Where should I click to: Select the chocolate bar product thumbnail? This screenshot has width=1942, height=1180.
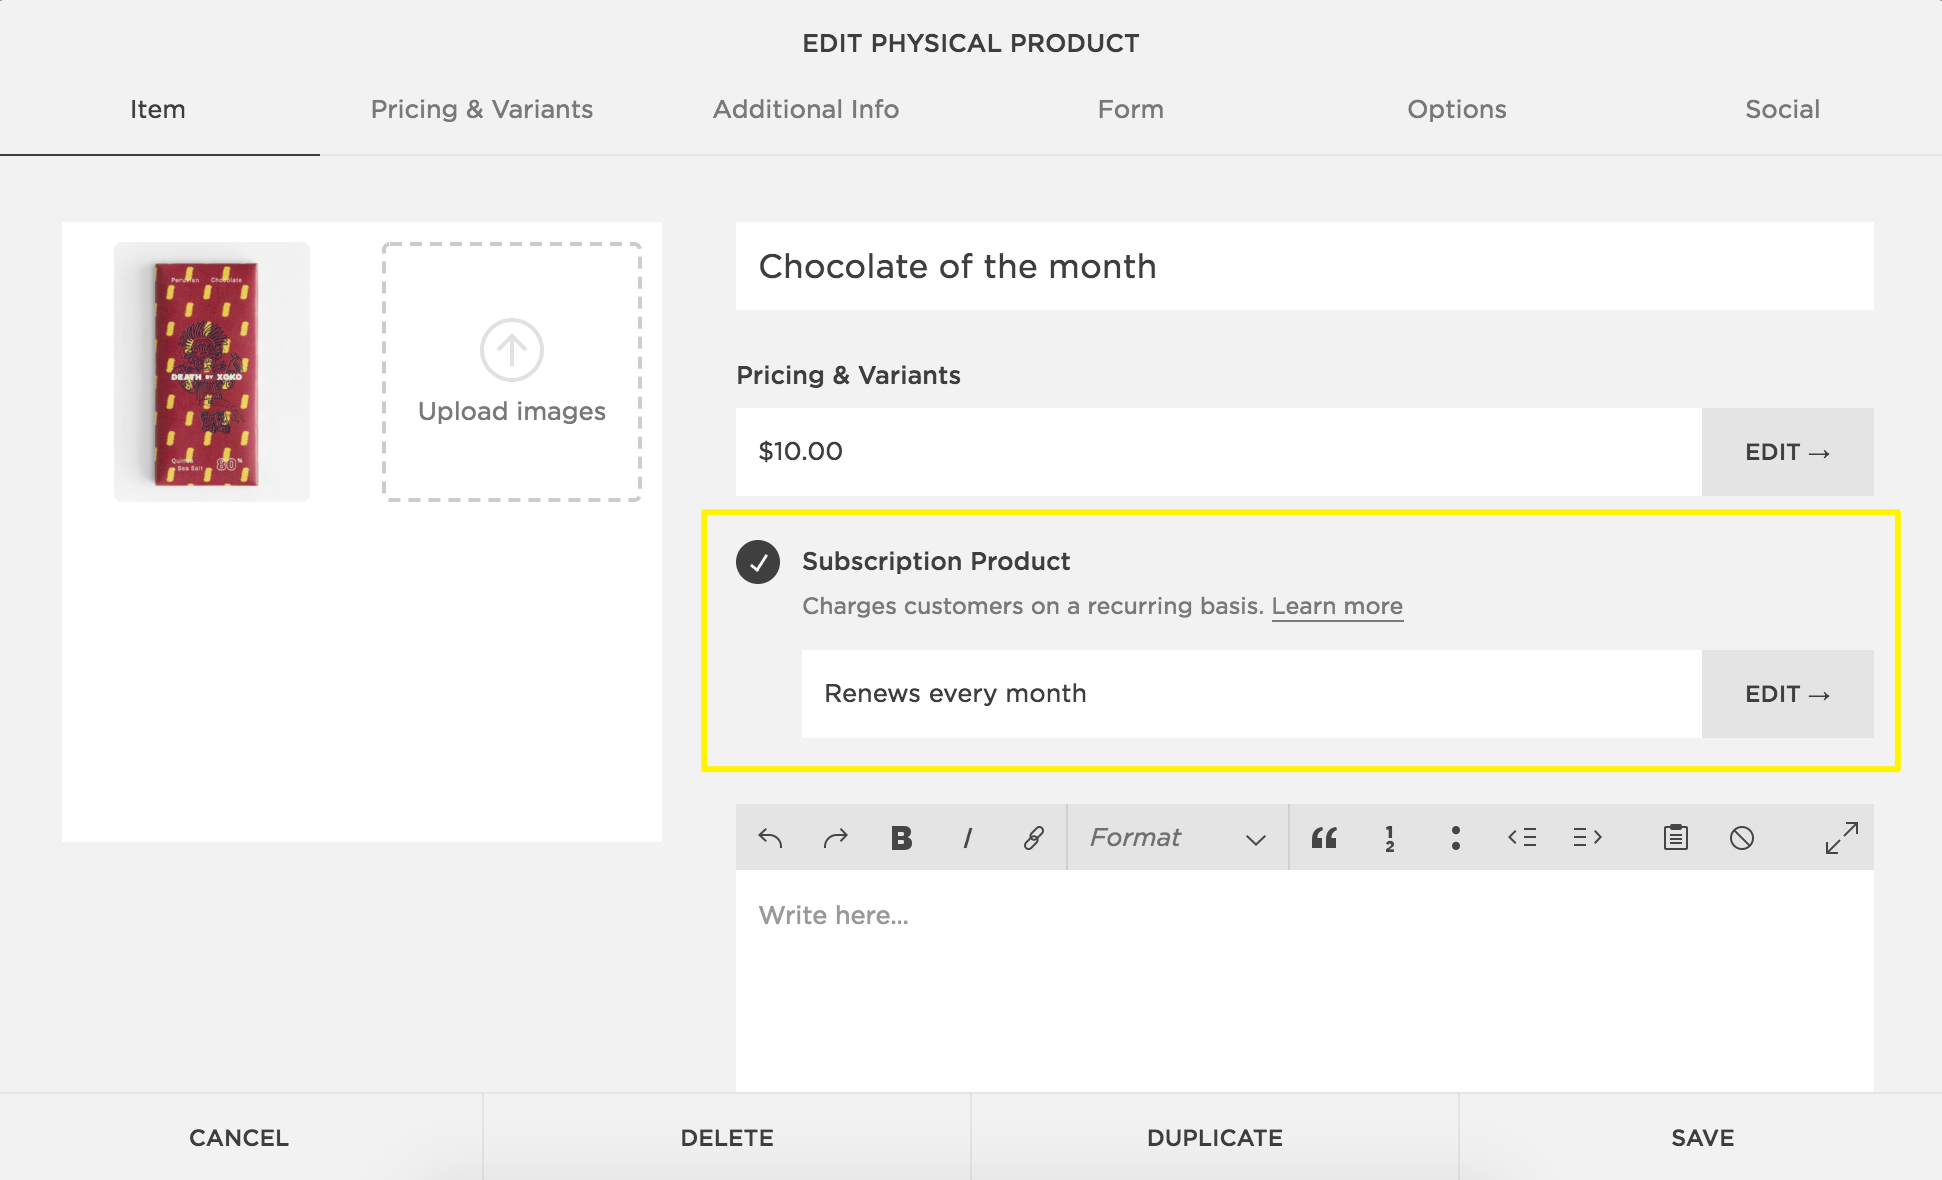pos(212,372)
